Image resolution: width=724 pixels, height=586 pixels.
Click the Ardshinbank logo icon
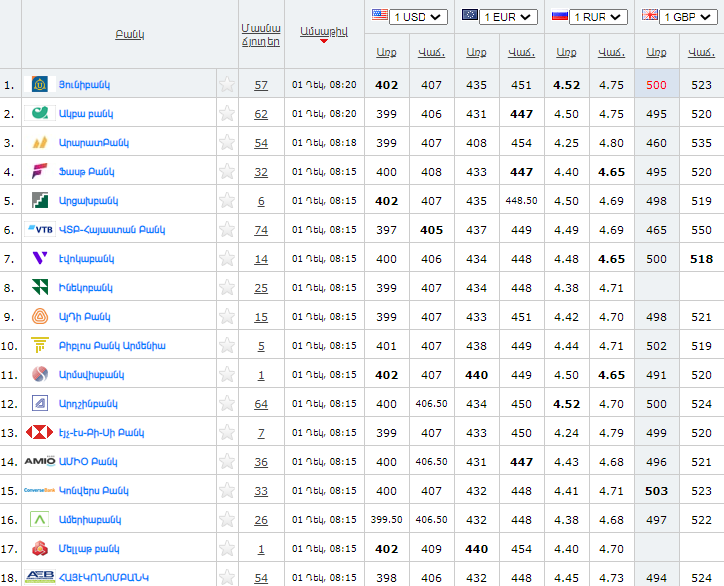(x=40, y=403)
